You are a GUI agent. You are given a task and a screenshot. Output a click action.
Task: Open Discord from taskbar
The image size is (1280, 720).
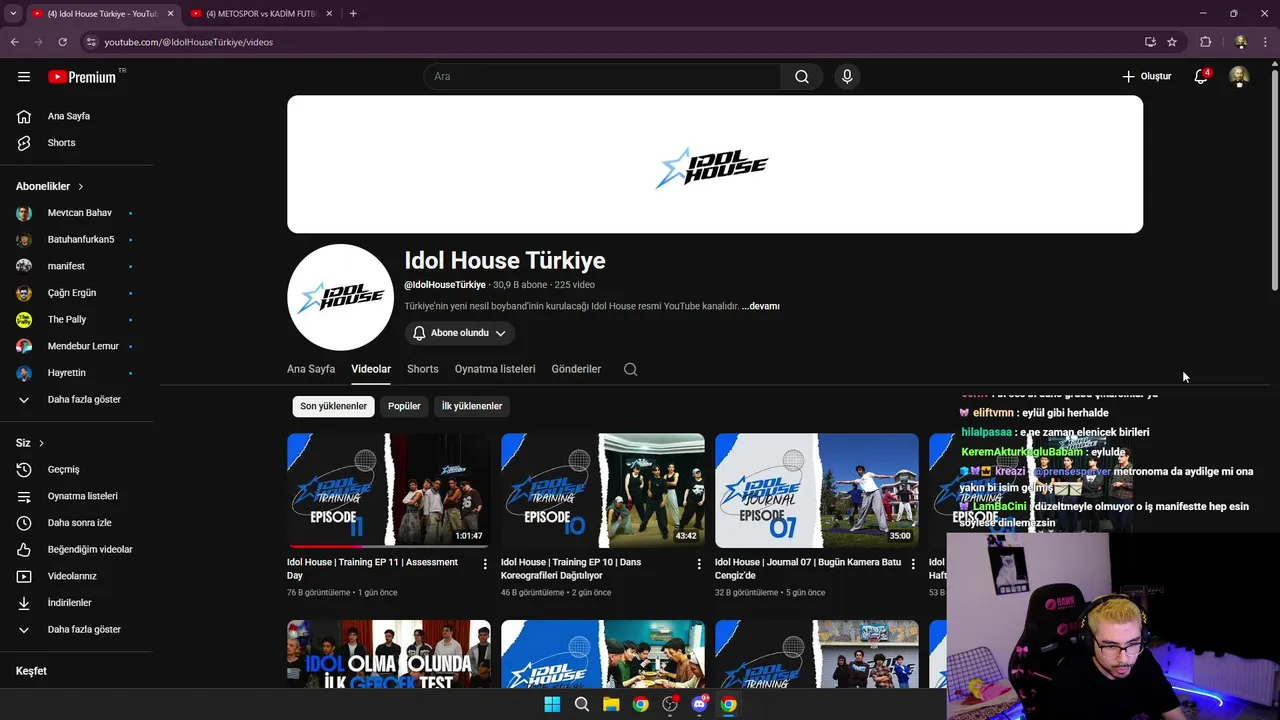click(x=699, y=704)
